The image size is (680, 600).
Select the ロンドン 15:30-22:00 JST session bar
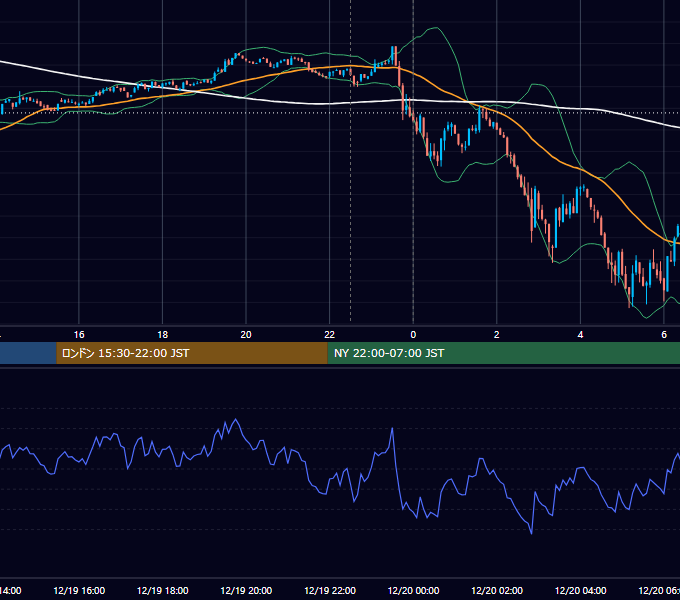[192, 353]
